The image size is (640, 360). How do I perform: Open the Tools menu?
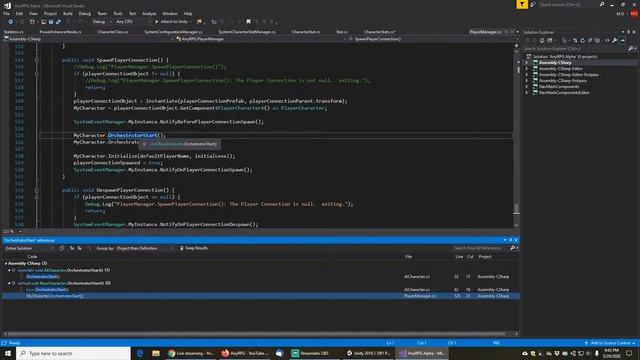point(118,13)
